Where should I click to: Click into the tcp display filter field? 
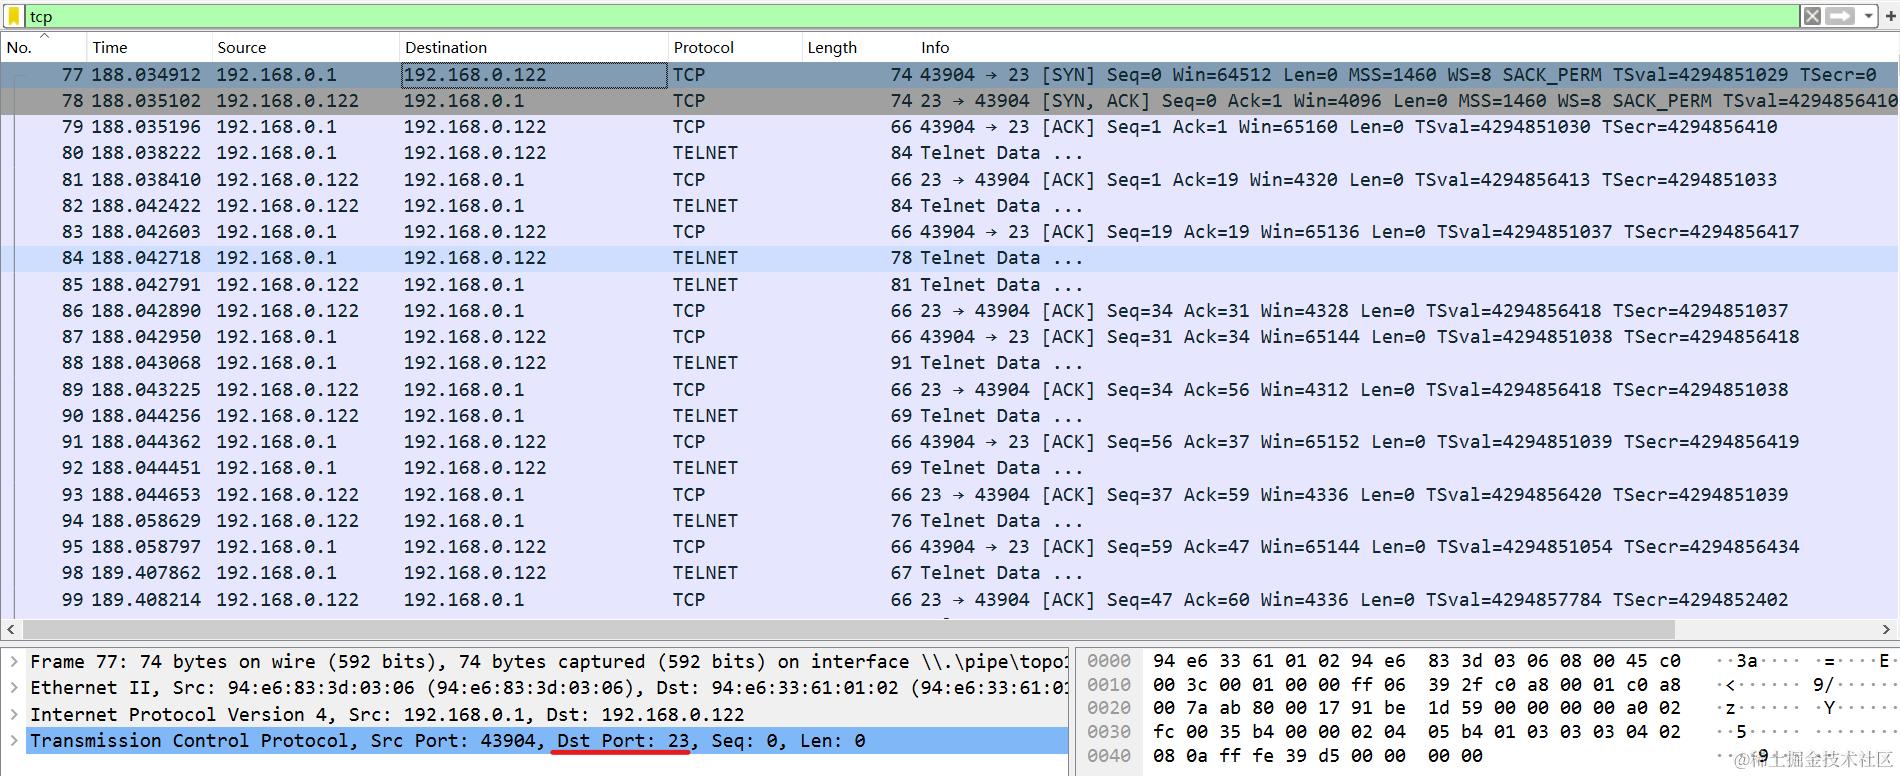(910, 16)
